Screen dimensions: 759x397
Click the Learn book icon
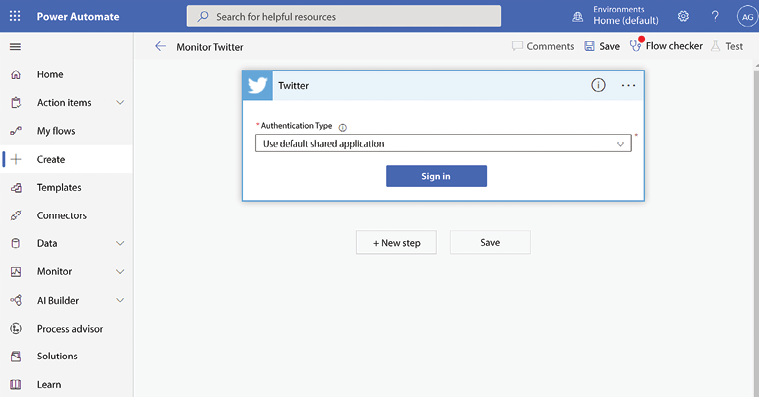(16, 384)
